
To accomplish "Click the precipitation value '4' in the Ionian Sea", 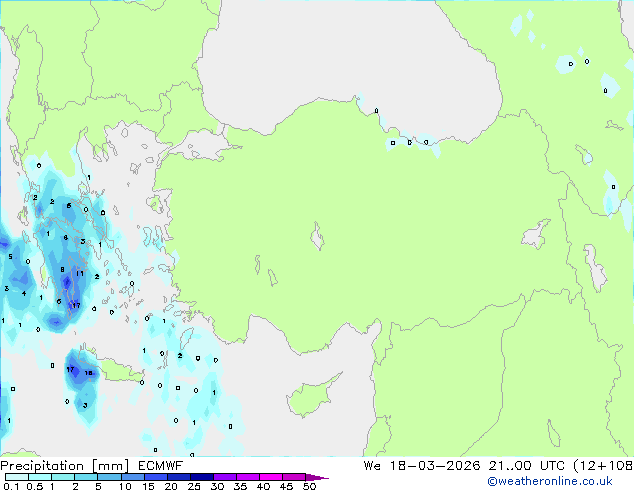I will [x=24, y=294].
